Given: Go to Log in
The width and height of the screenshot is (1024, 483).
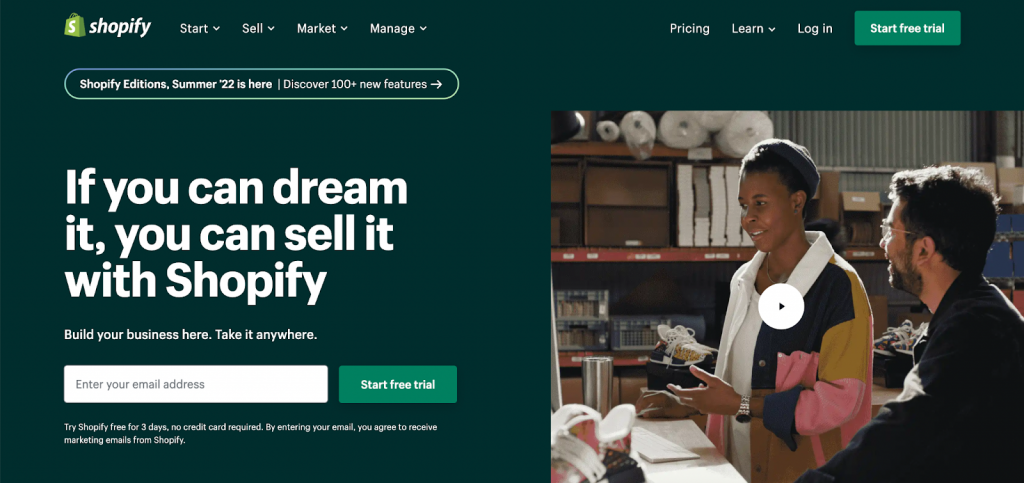Looking at the screenshot, I should [815, 28].
